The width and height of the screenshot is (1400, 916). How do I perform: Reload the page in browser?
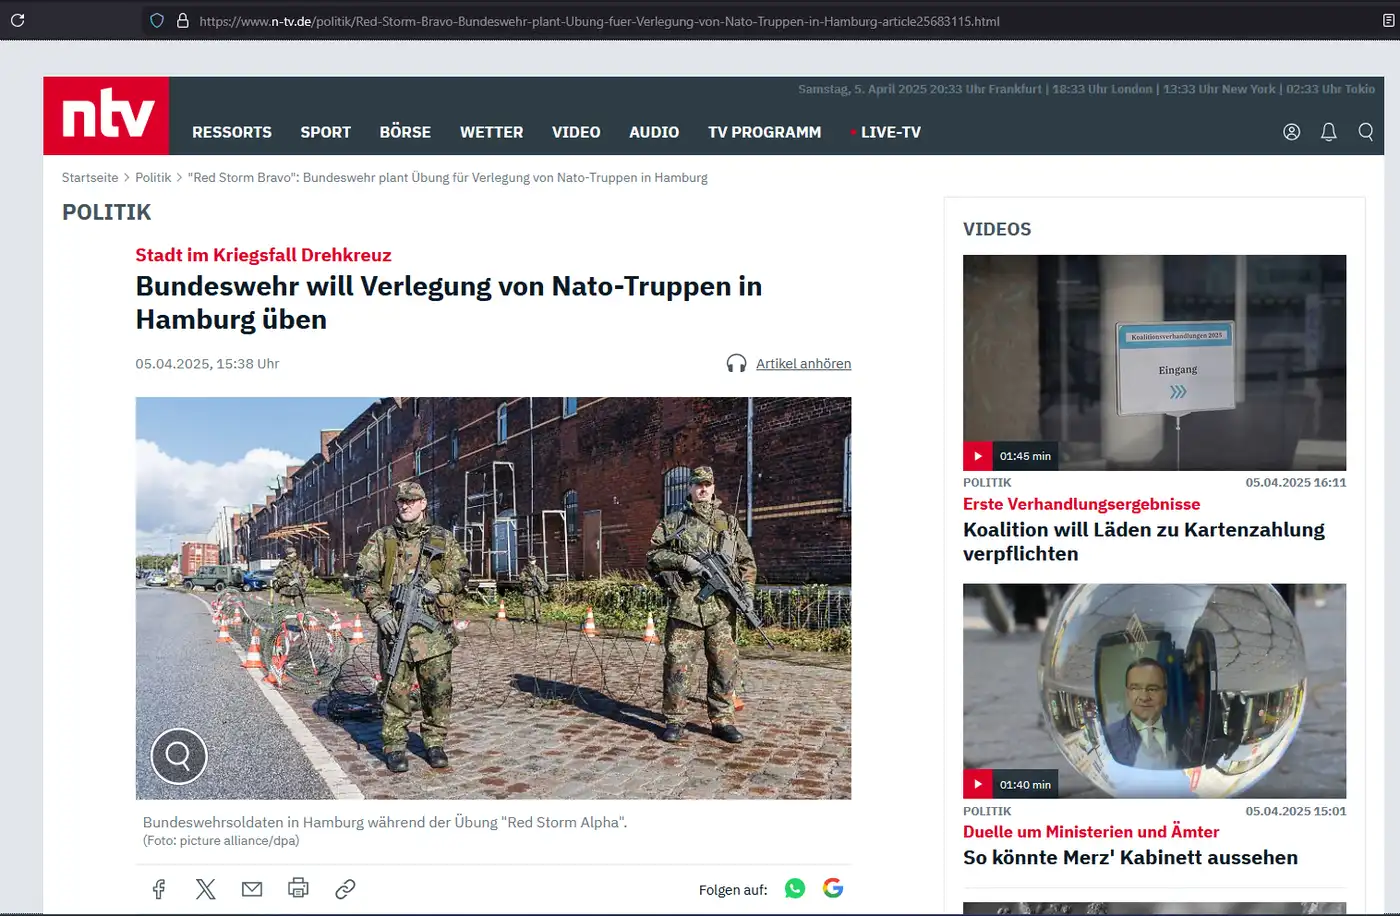17,20
